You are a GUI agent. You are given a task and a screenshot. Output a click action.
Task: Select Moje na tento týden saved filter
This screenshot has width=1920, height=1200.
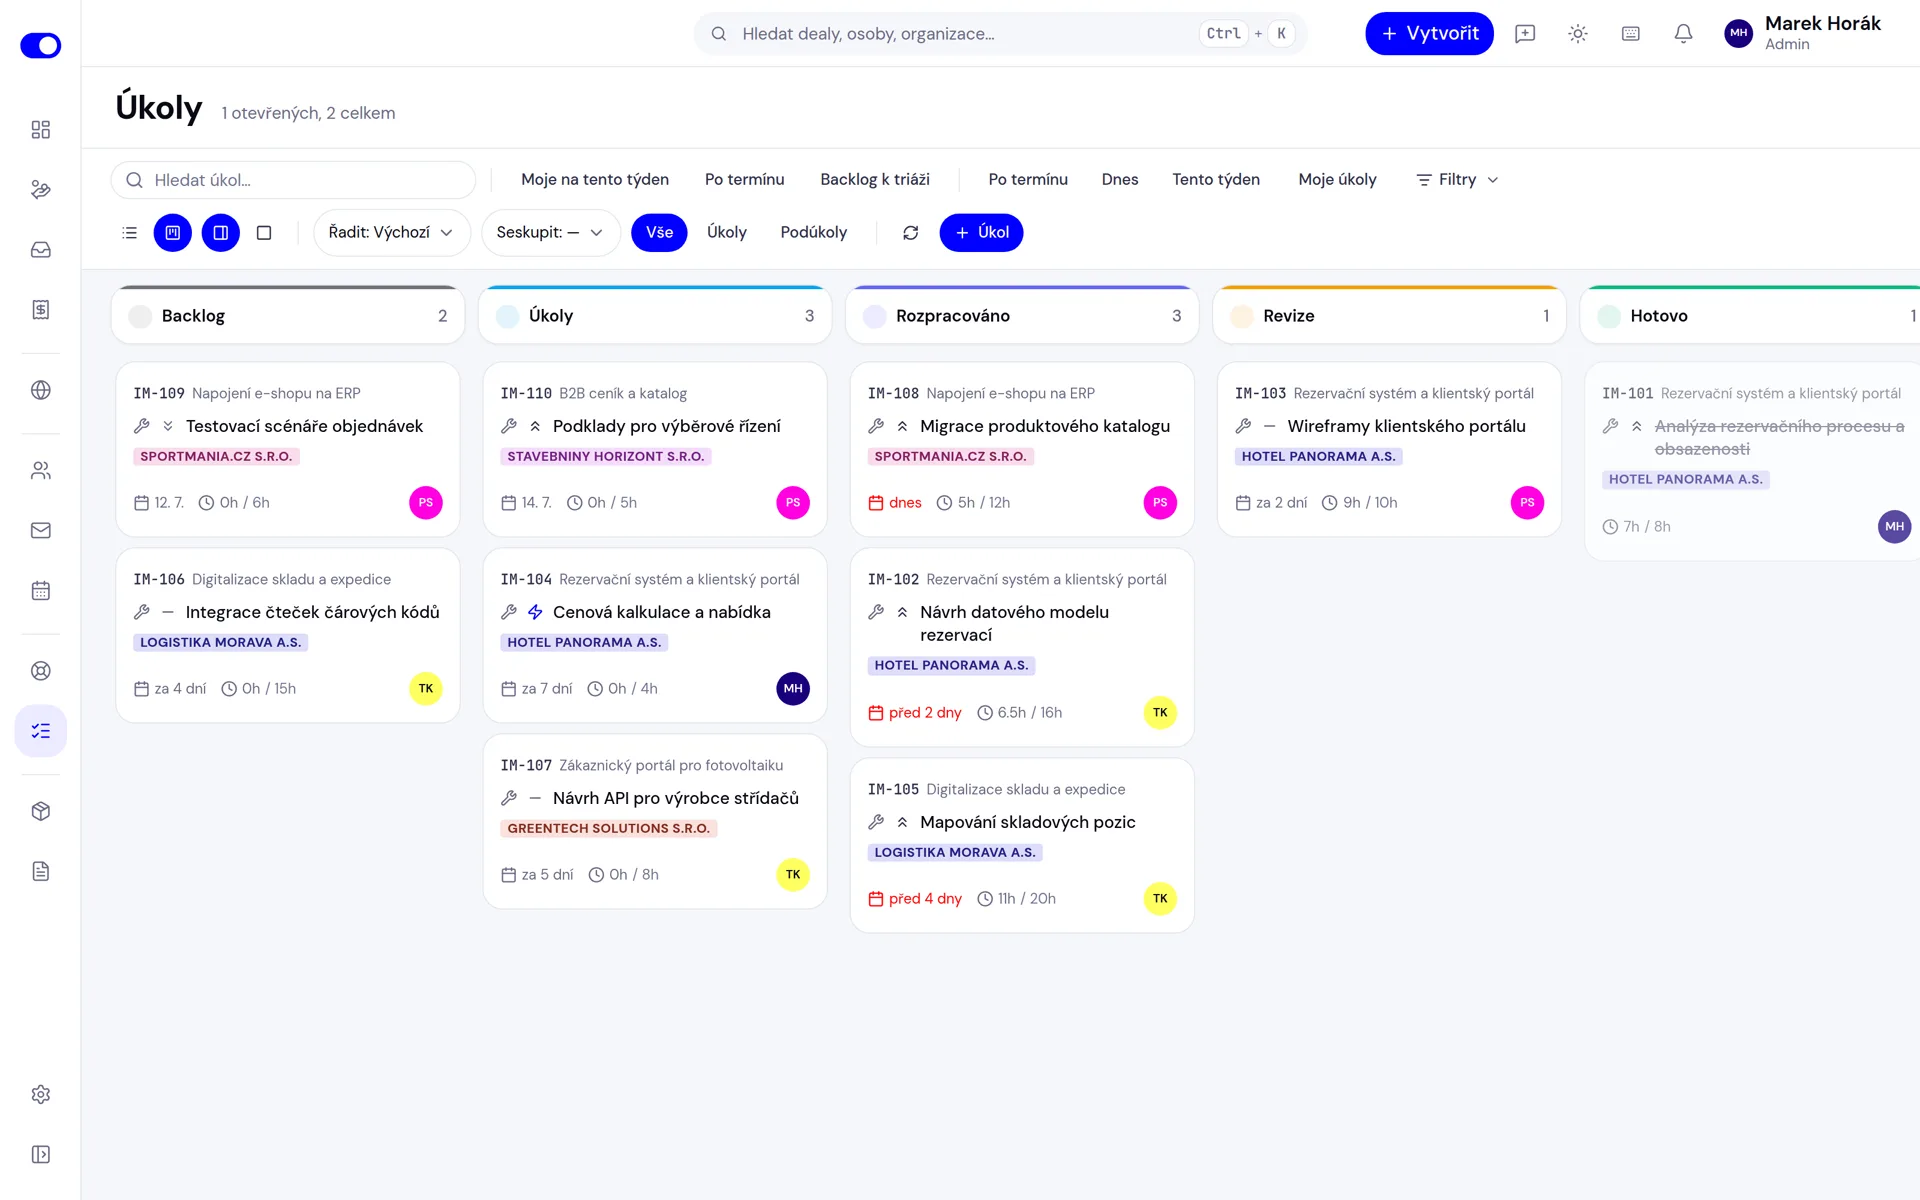pos(595,180)
